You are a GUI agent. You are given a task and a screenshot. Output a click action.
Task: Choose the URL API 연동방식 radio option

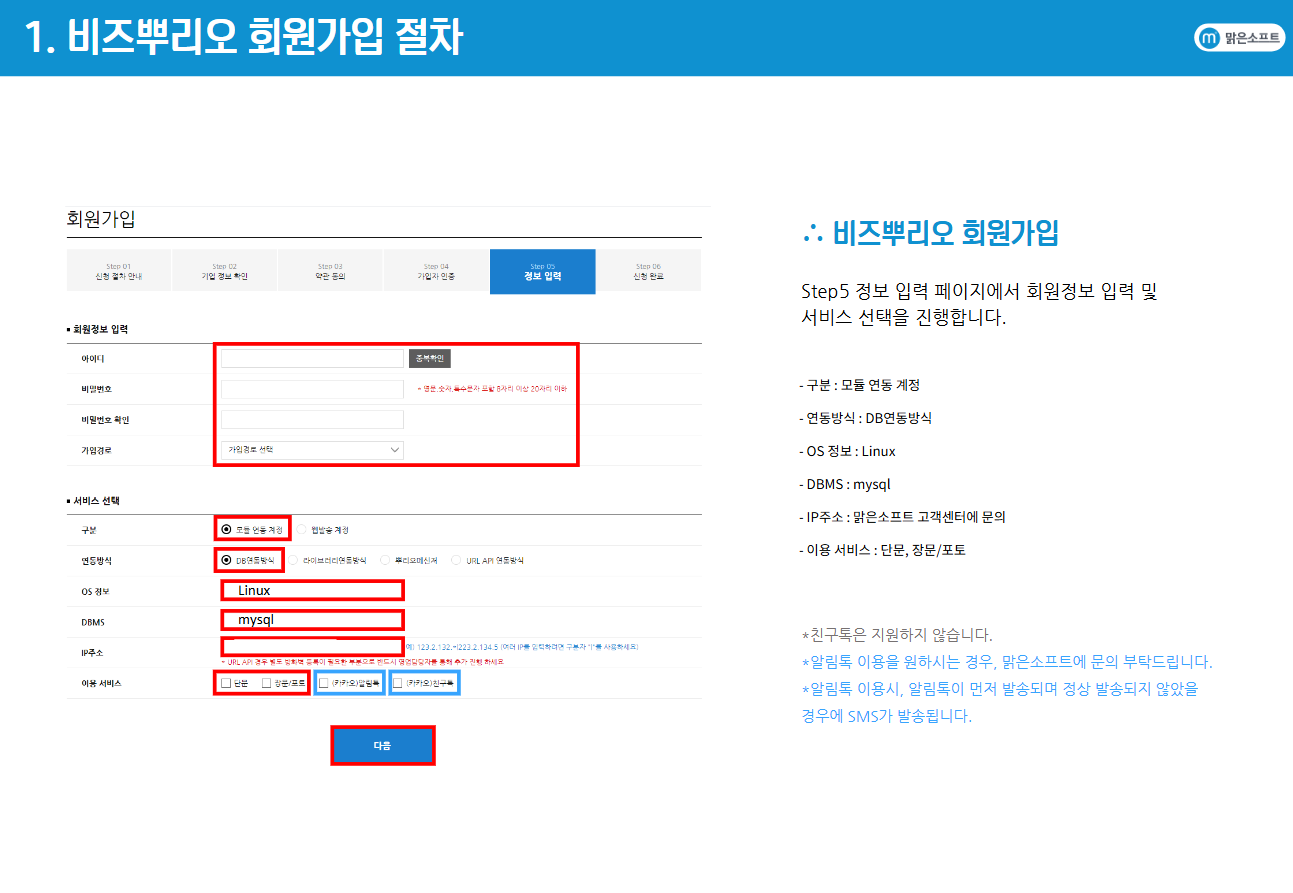[456, 560]
